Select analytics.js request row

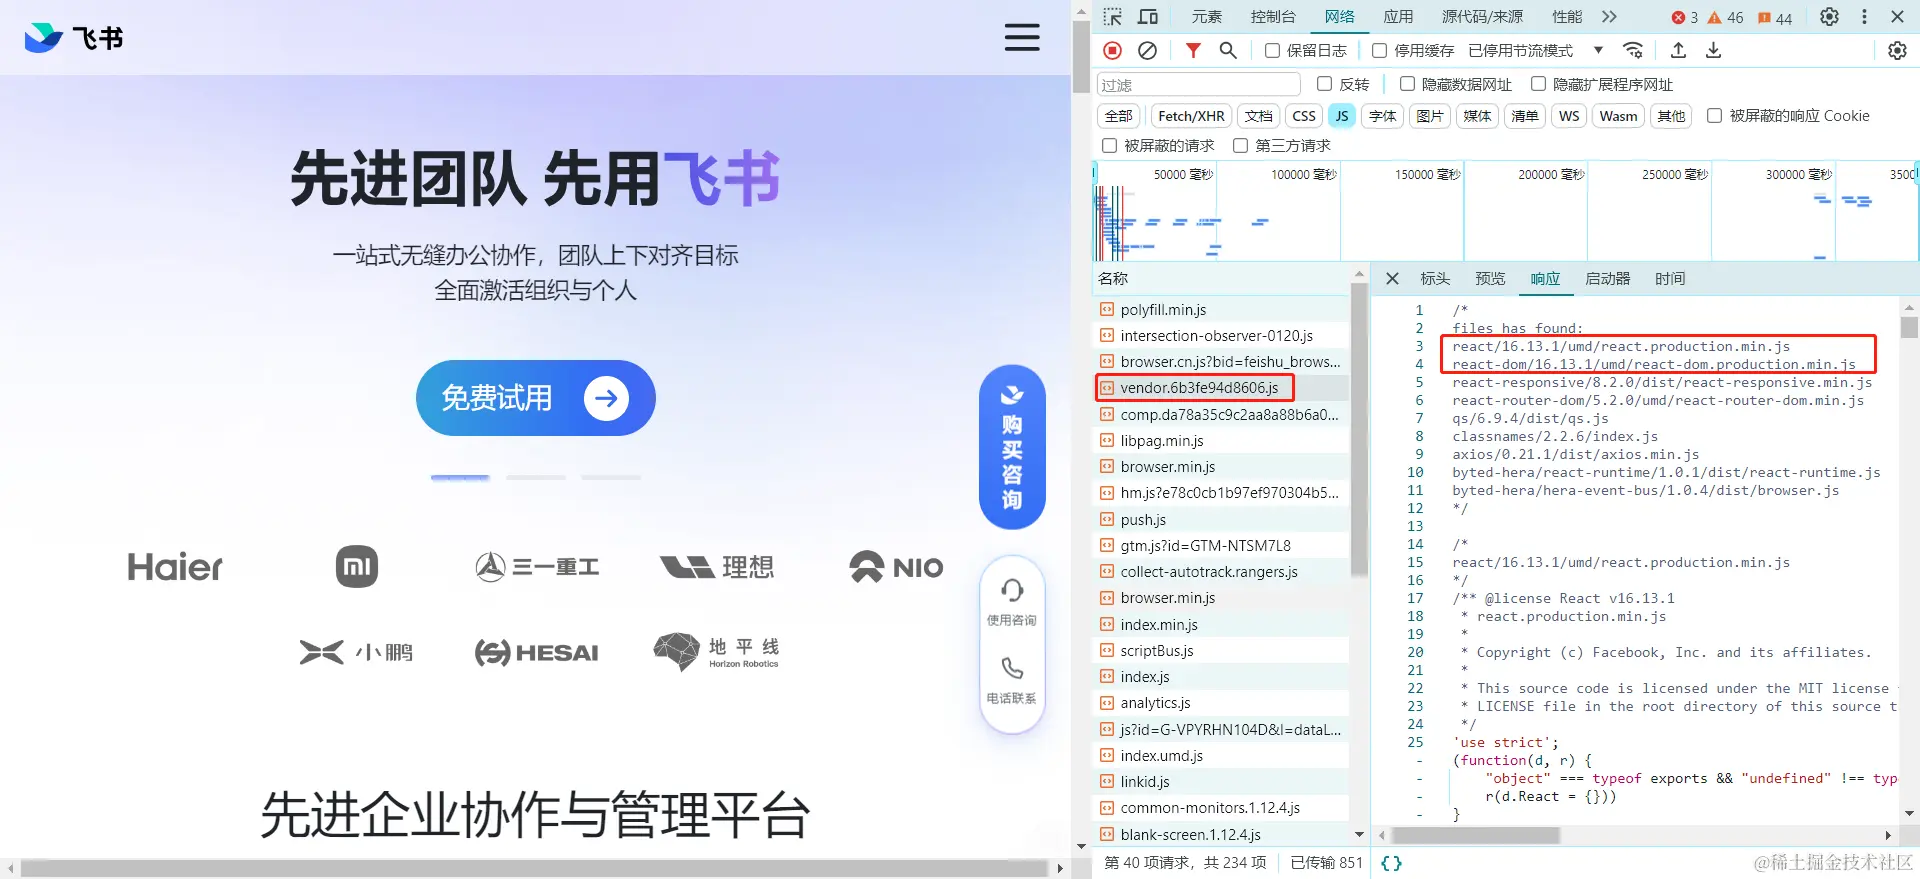pos(1222,703)
